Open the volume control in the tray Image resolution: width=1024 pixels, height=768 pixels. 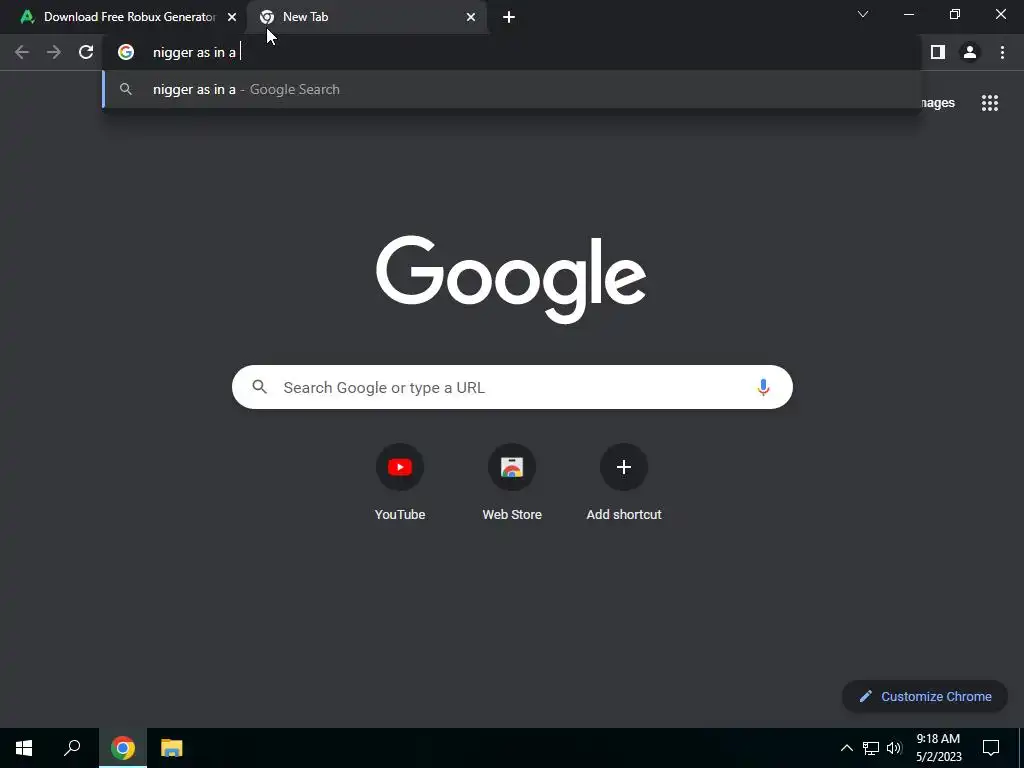[894, 748]
